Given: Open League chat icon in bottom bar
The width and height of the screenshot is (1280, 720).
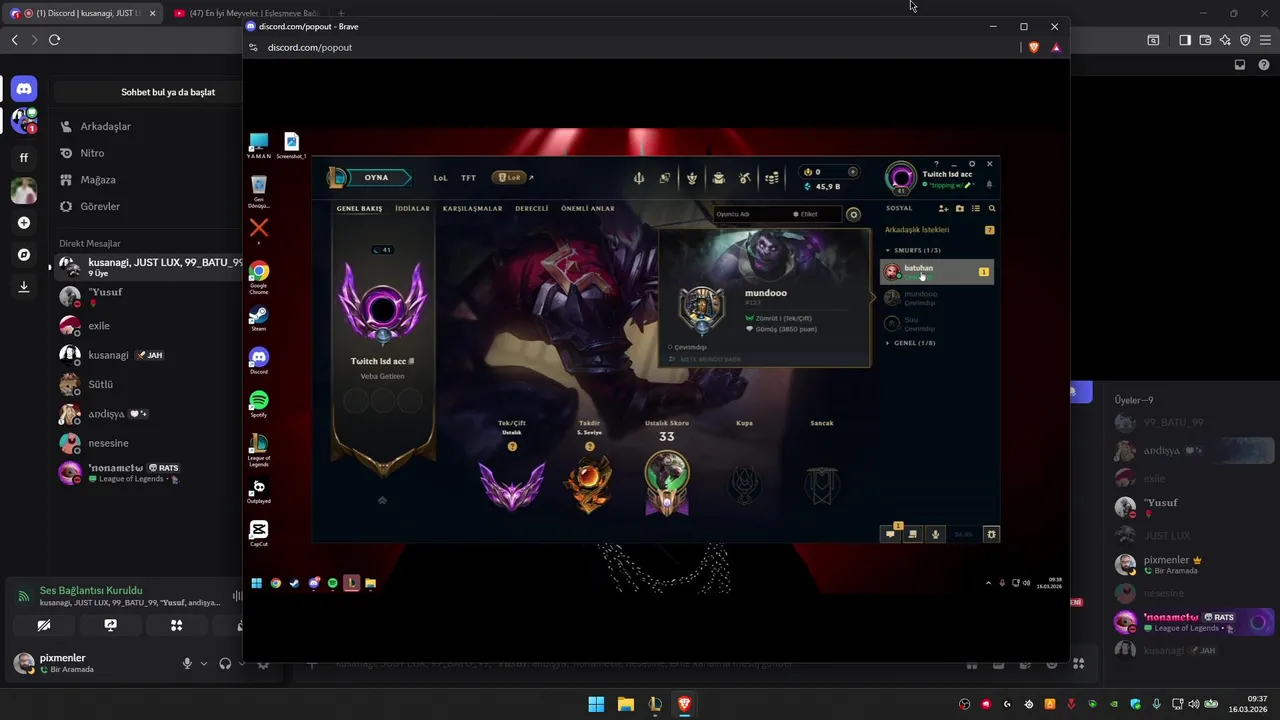Looking at the screenshot, I should tap(890, 535).
